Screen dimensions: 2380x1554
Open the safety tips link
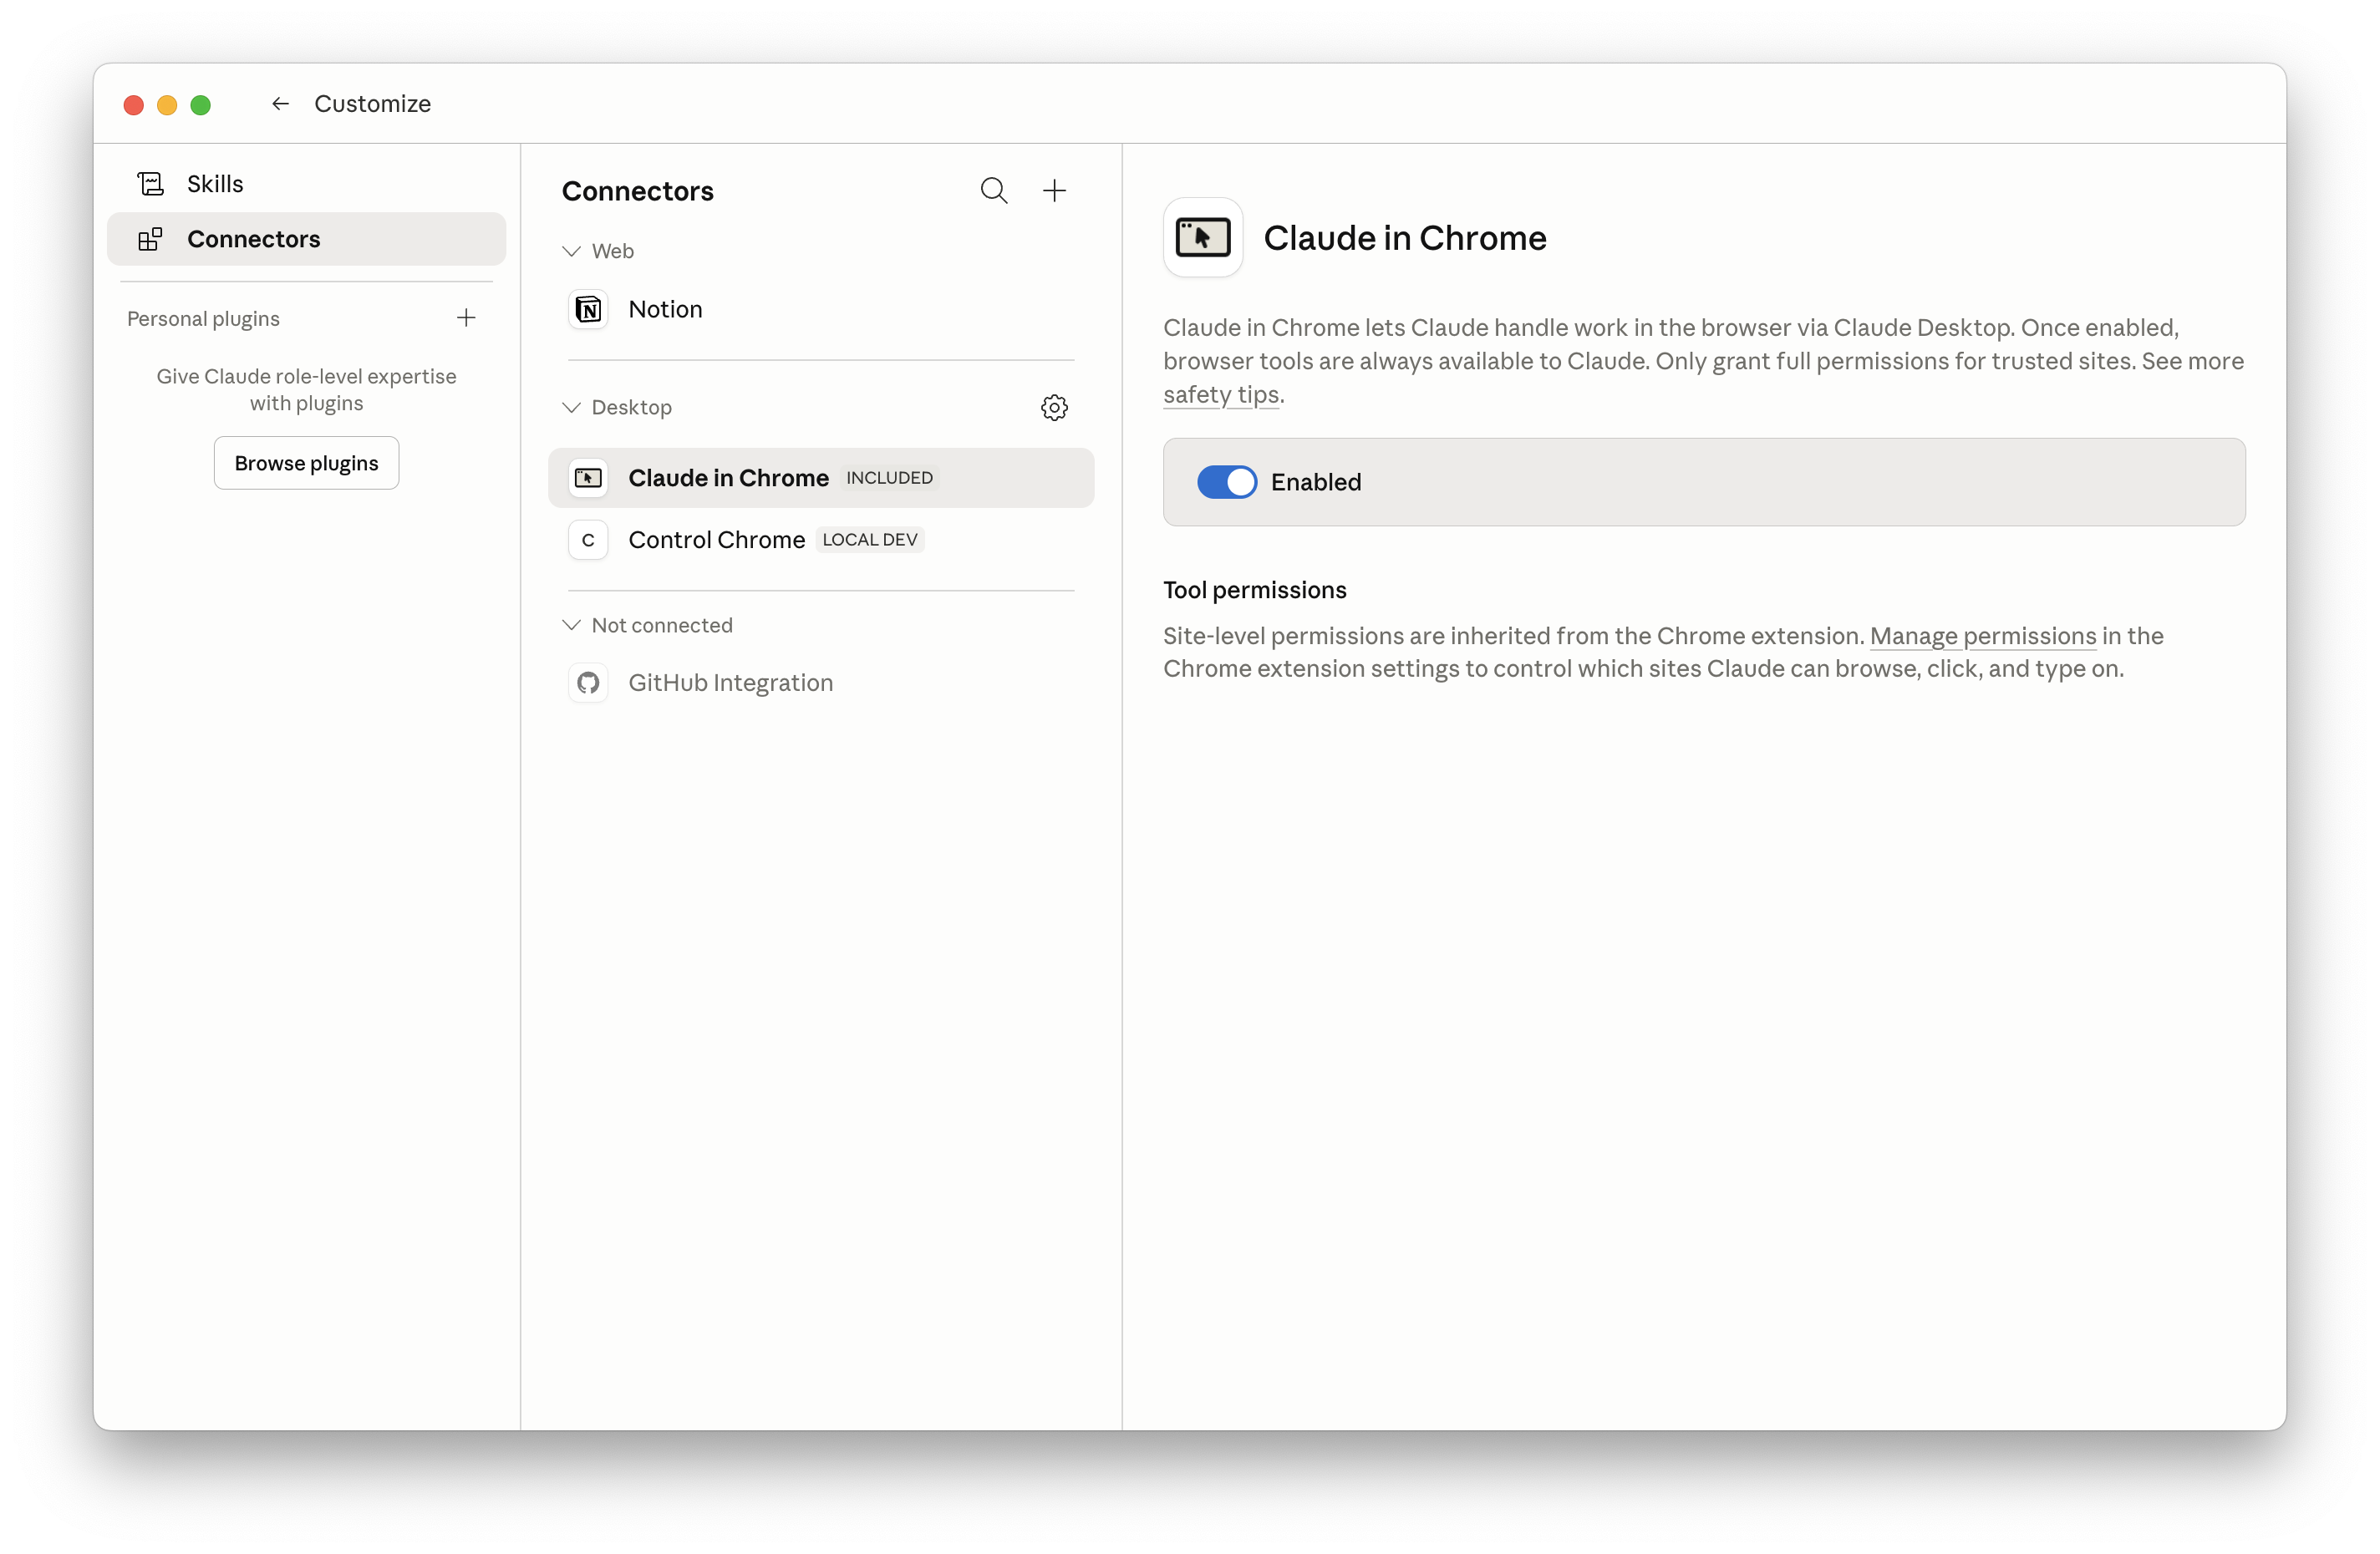(x=1220, y=395)
